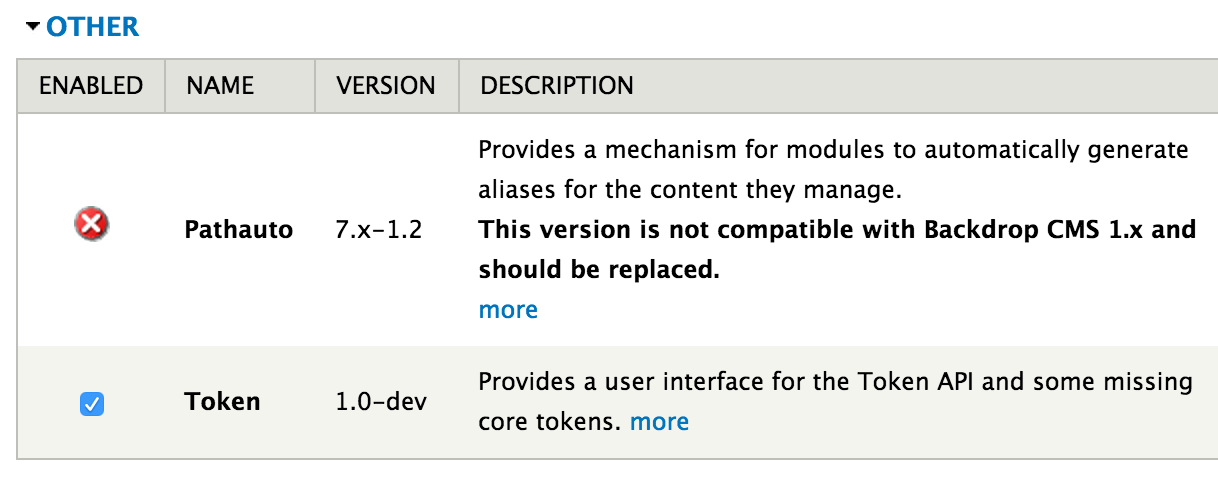Image resolution: width=1218 pixels, height=486 pixels.
Task: Click the OTHER fieldset title
Action: point(93,26)
